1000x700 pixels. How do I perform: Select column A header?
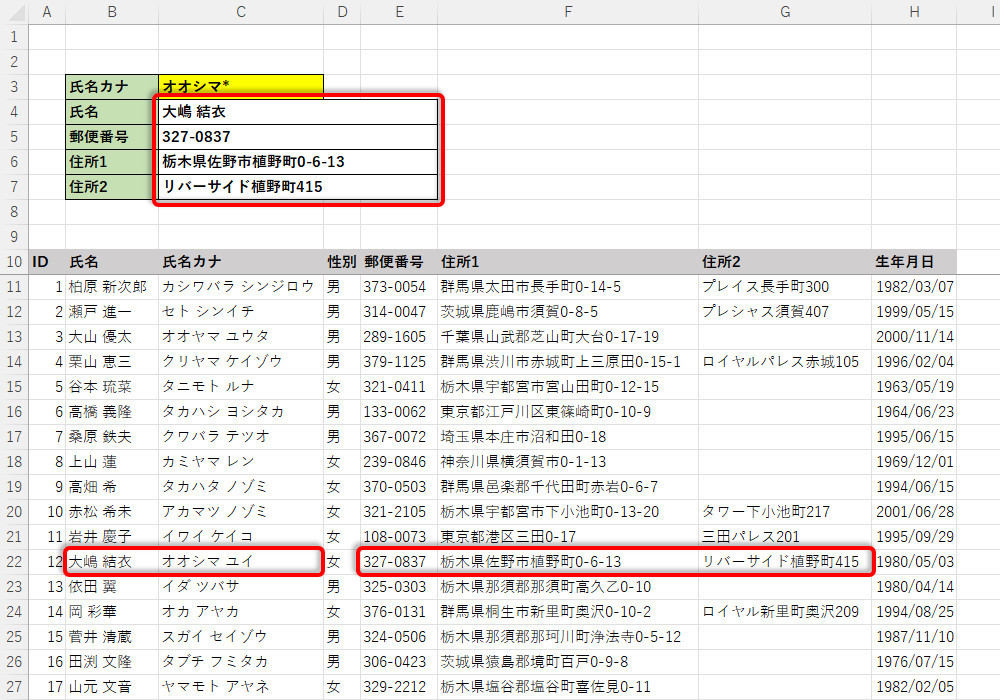coord(47,11)
